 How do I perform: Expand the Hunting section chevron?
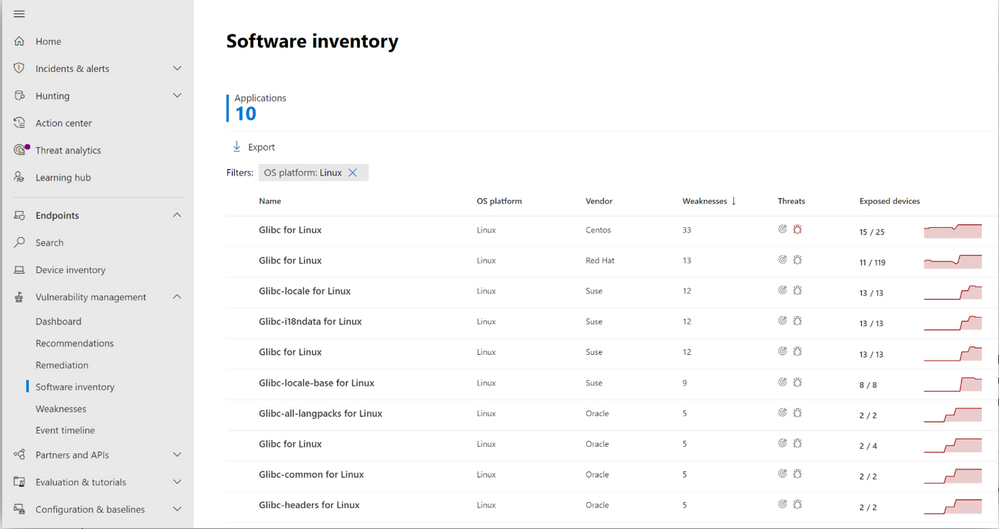point(177,96)
